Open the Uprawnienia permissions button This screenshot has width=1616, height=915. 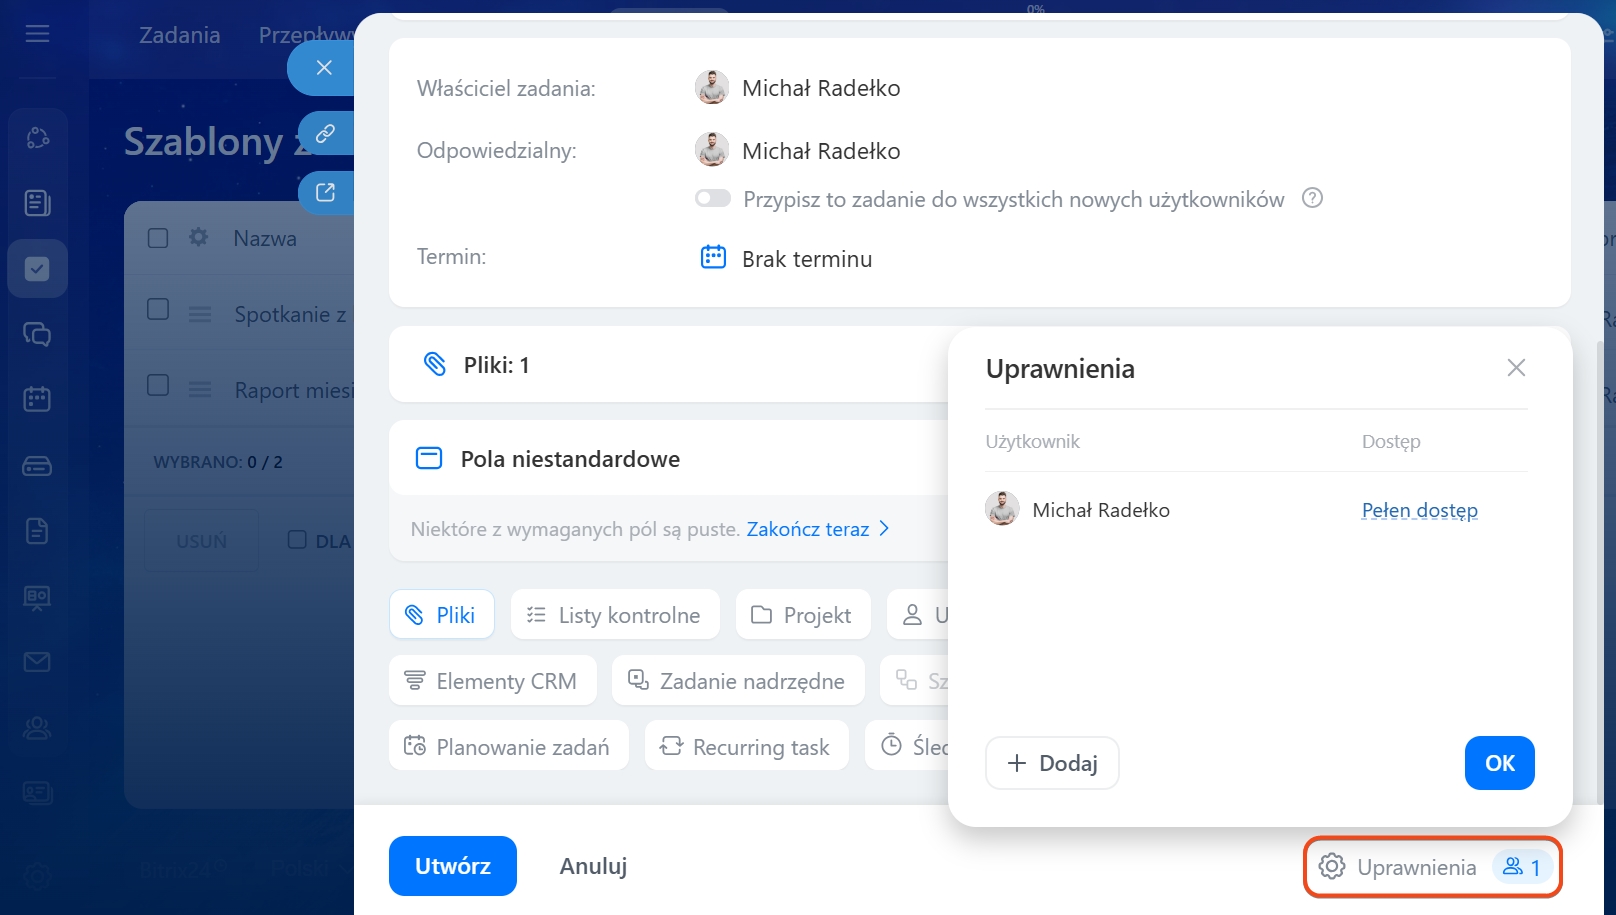1432,867
